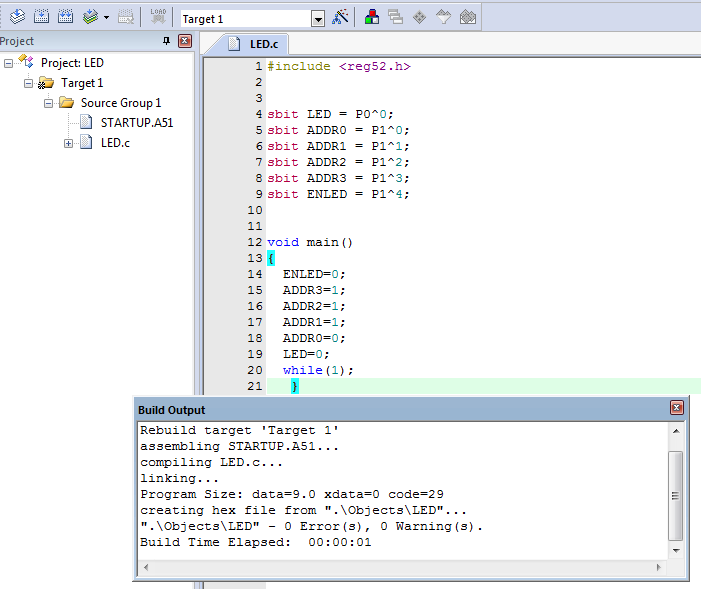The image size is (701, 589).
Task: Open Options for Target magic wand icon
Action: pos(340,17)
